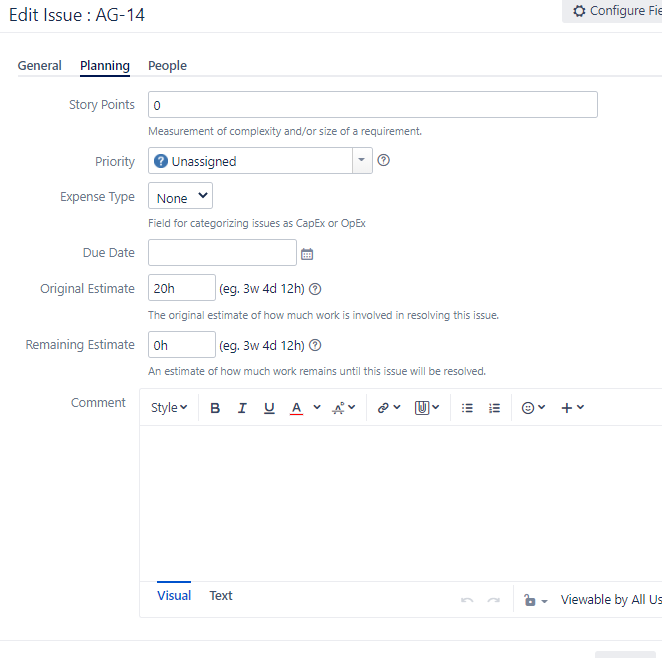Viewport: 662px width, 658px height.
Task: Open the Expense Type None dropdown
Action: (x=180, y=196)
